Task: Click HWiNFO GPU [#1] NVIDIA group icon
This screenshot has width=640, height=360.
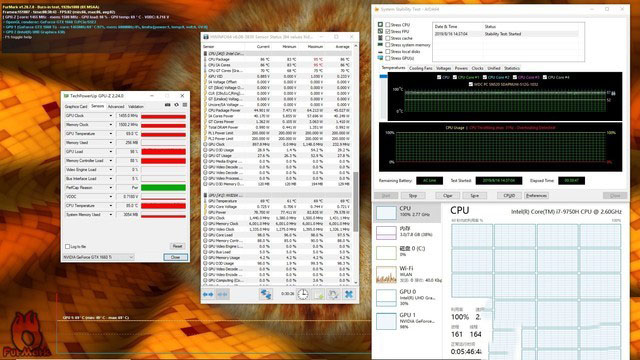Action: 205,195
